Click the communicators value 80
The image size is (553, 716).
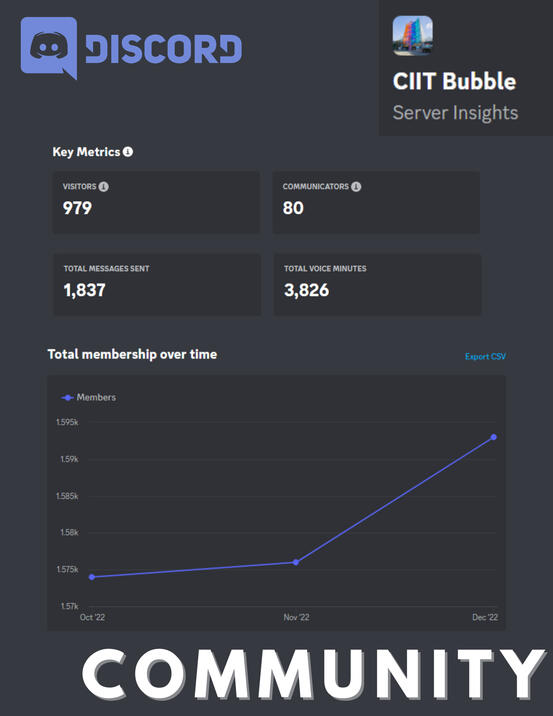(293, 208)
